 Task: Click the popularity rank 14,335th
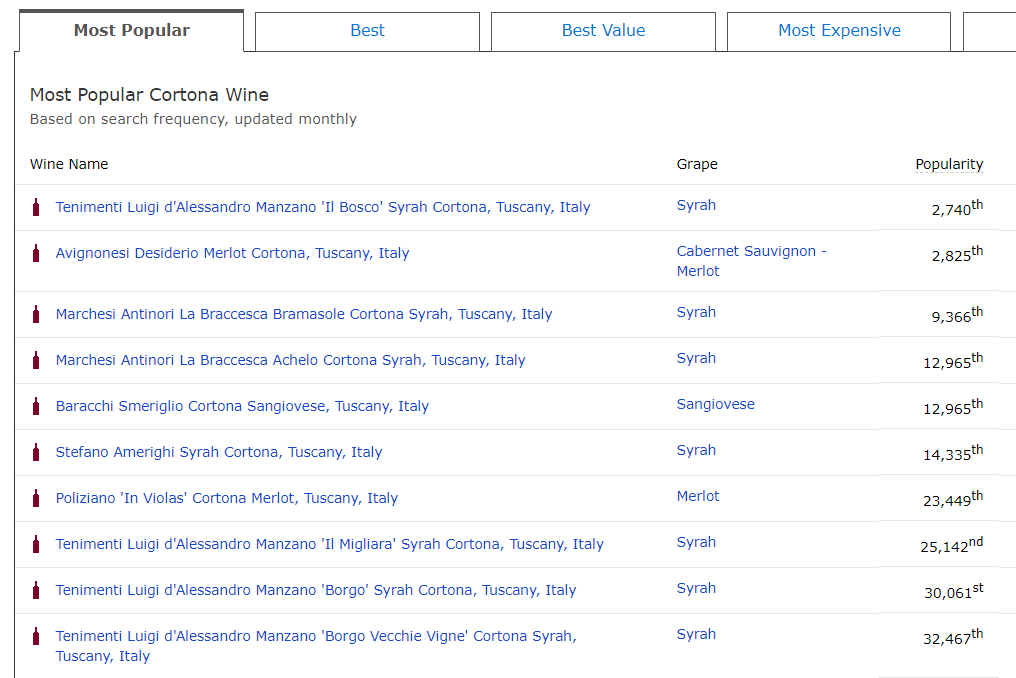[x=953, y=453]
